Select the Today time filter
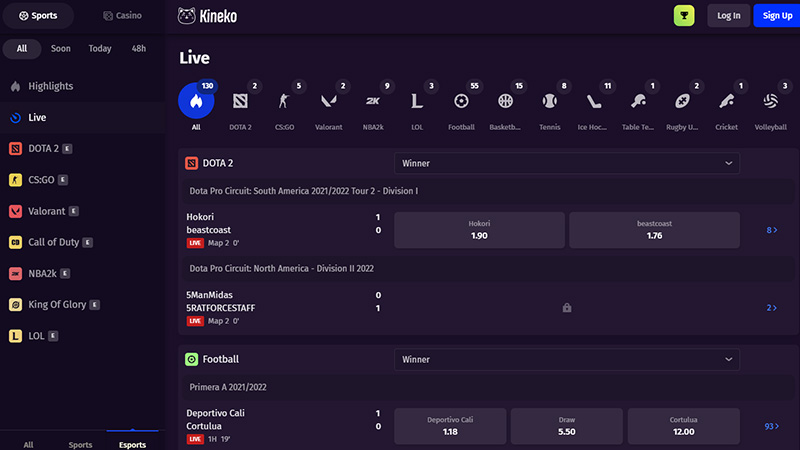The image size is (800, 450). tap(100, 48)
